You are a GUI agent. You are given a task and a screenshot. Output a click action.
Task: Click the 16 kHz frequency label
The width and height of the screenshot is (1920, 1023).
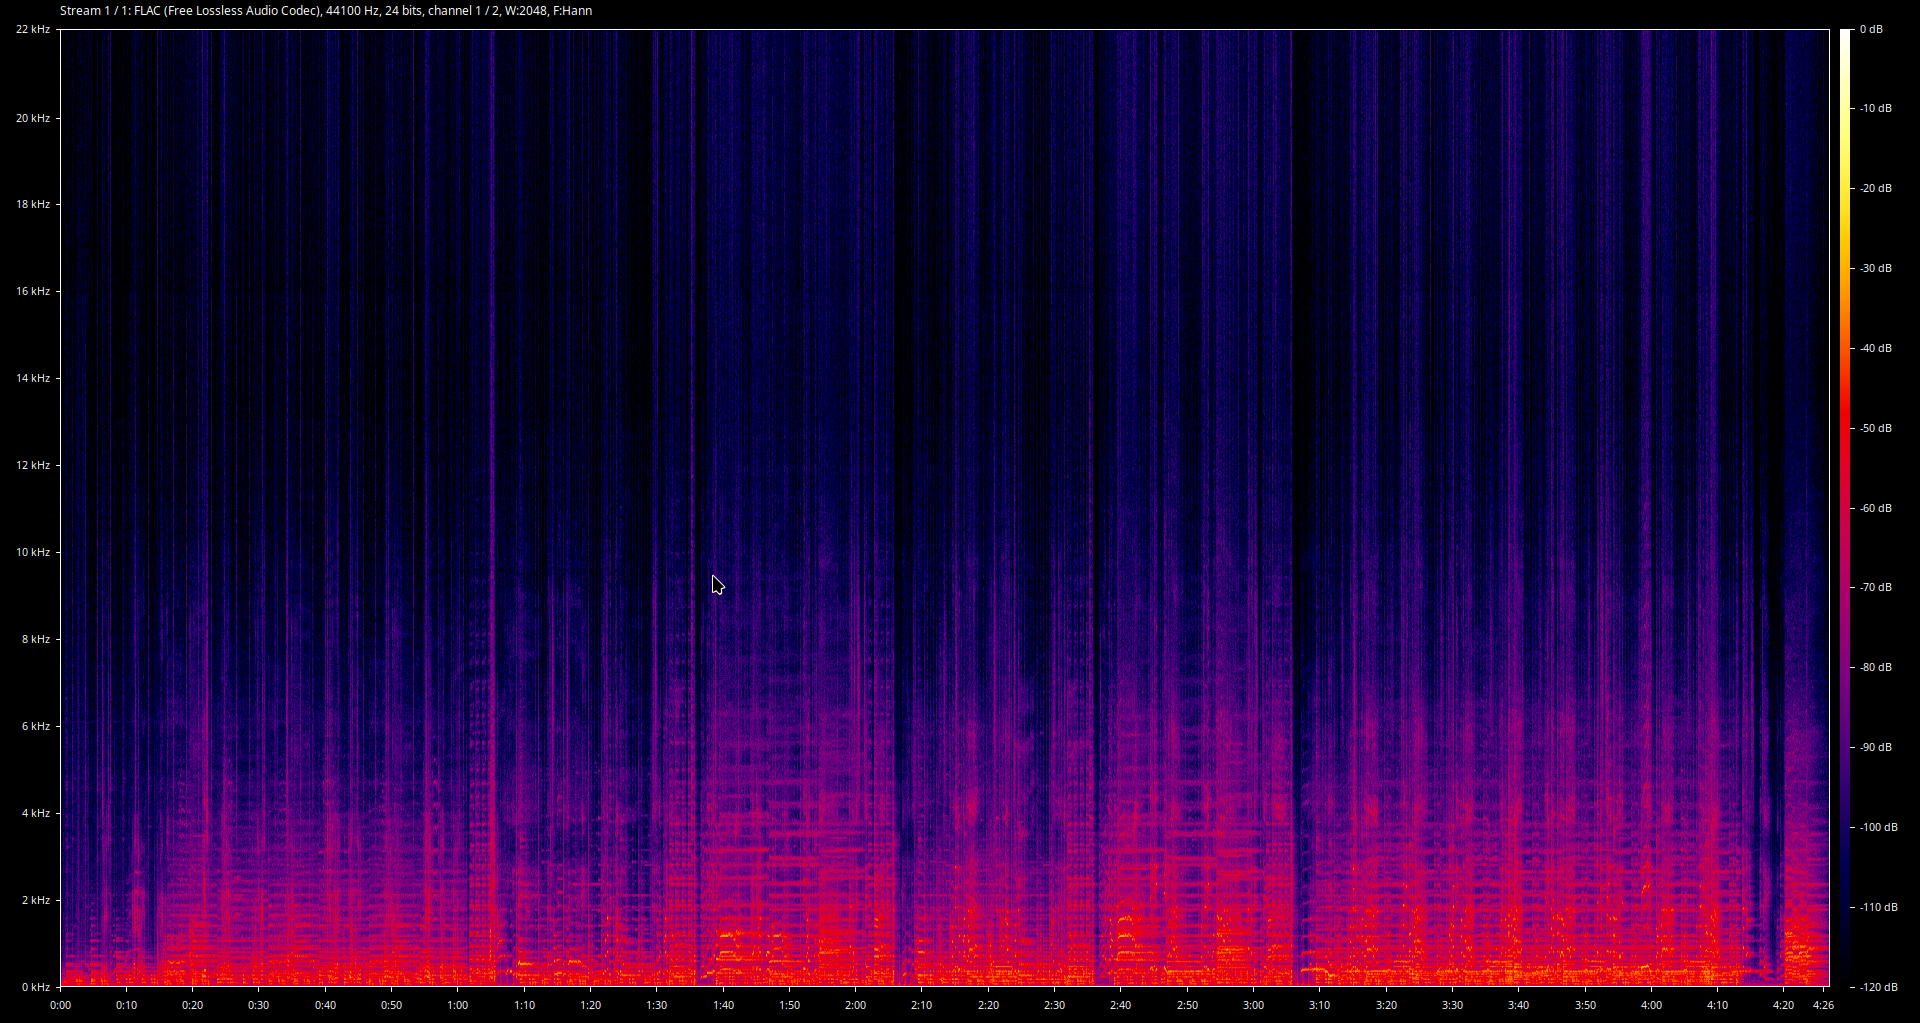(x=33, y=291)
